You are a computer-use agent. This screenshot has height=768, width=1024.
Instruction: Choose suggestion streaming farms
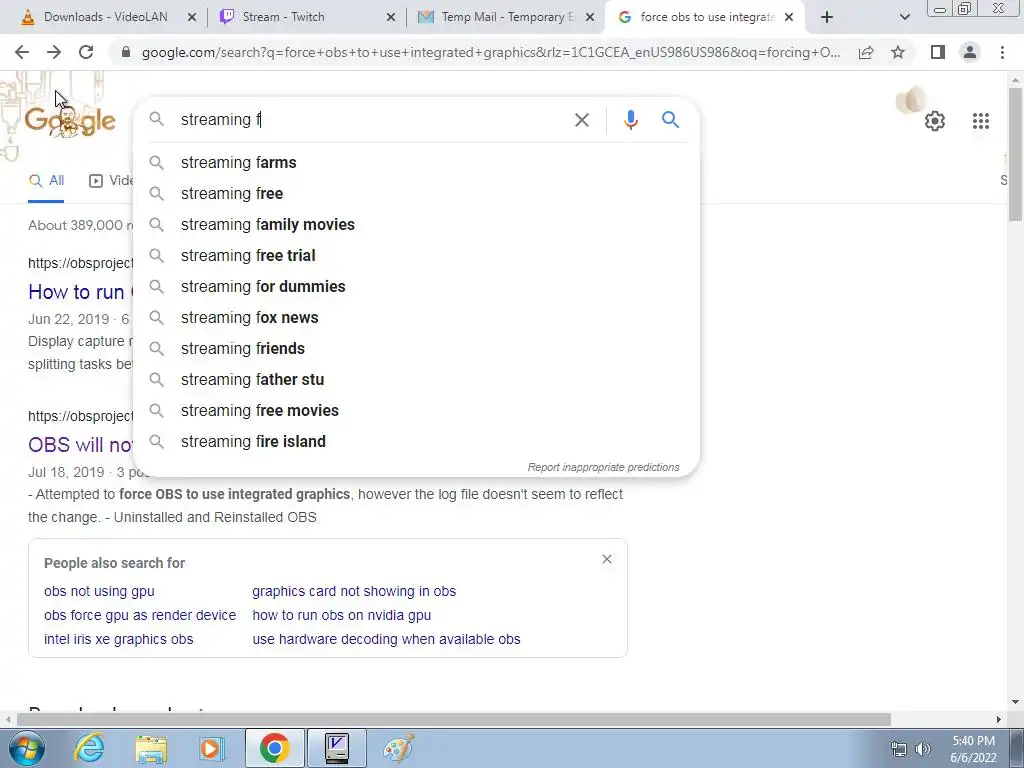pyautogui.click(x=417, y=163)
